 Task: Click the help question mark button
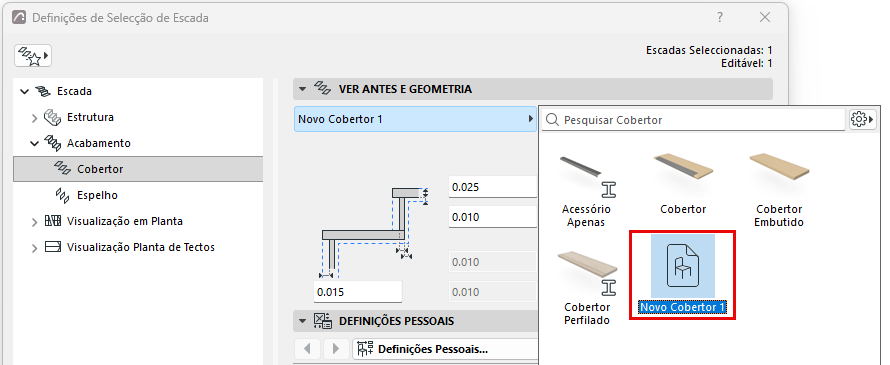pyautogui.click(x=720, y=18)
